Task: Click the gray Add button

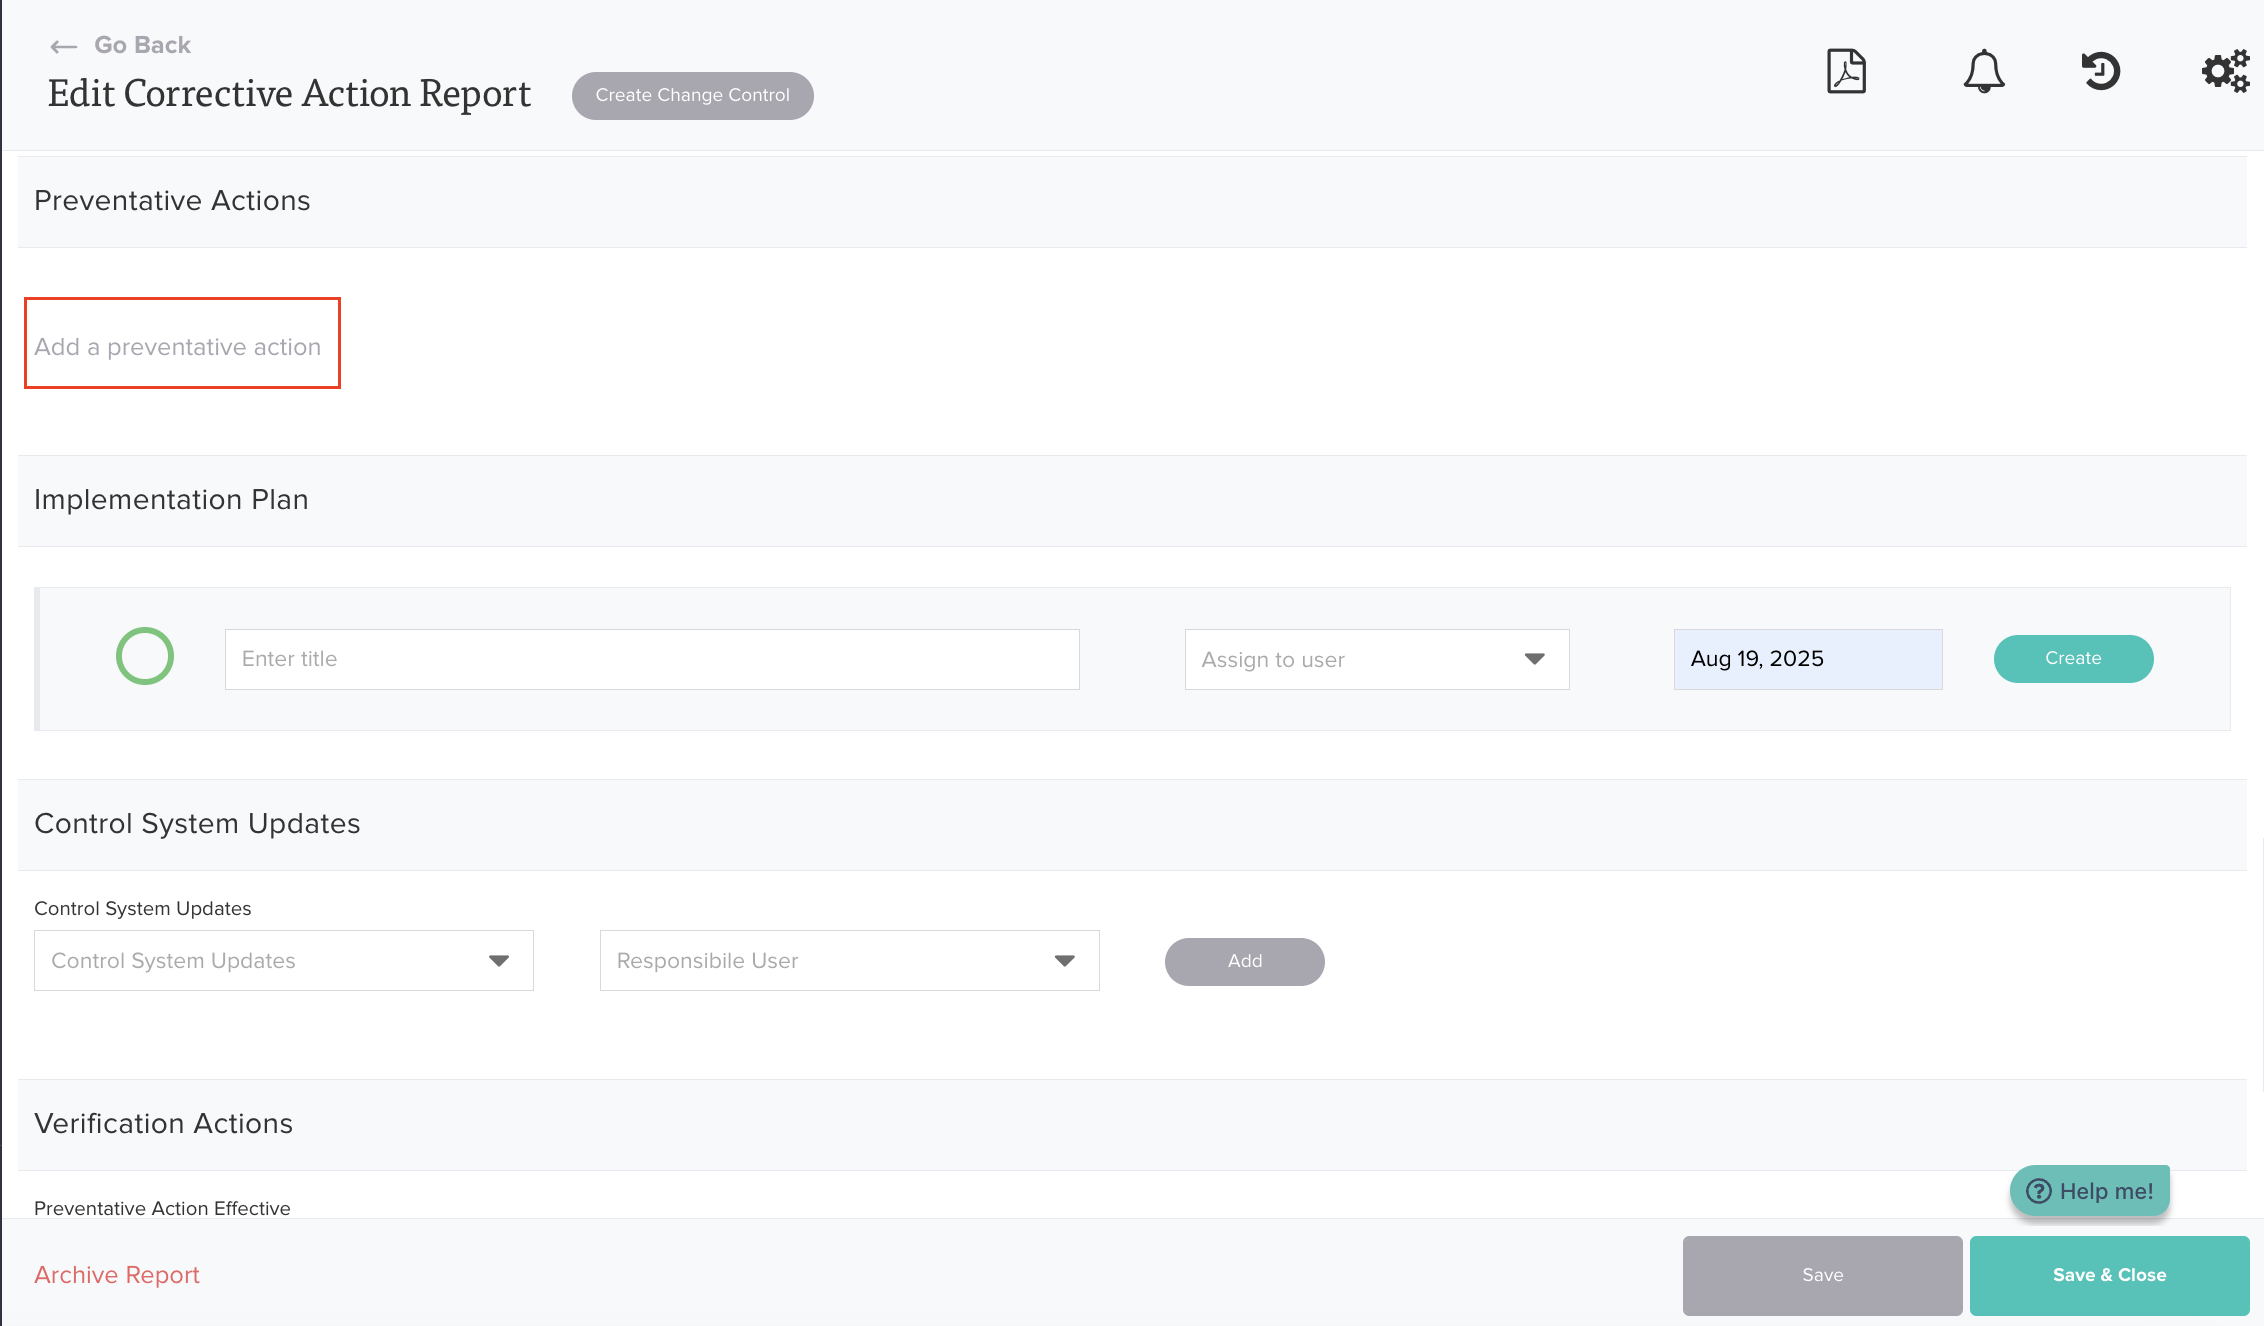Action: click(1244, 961)
